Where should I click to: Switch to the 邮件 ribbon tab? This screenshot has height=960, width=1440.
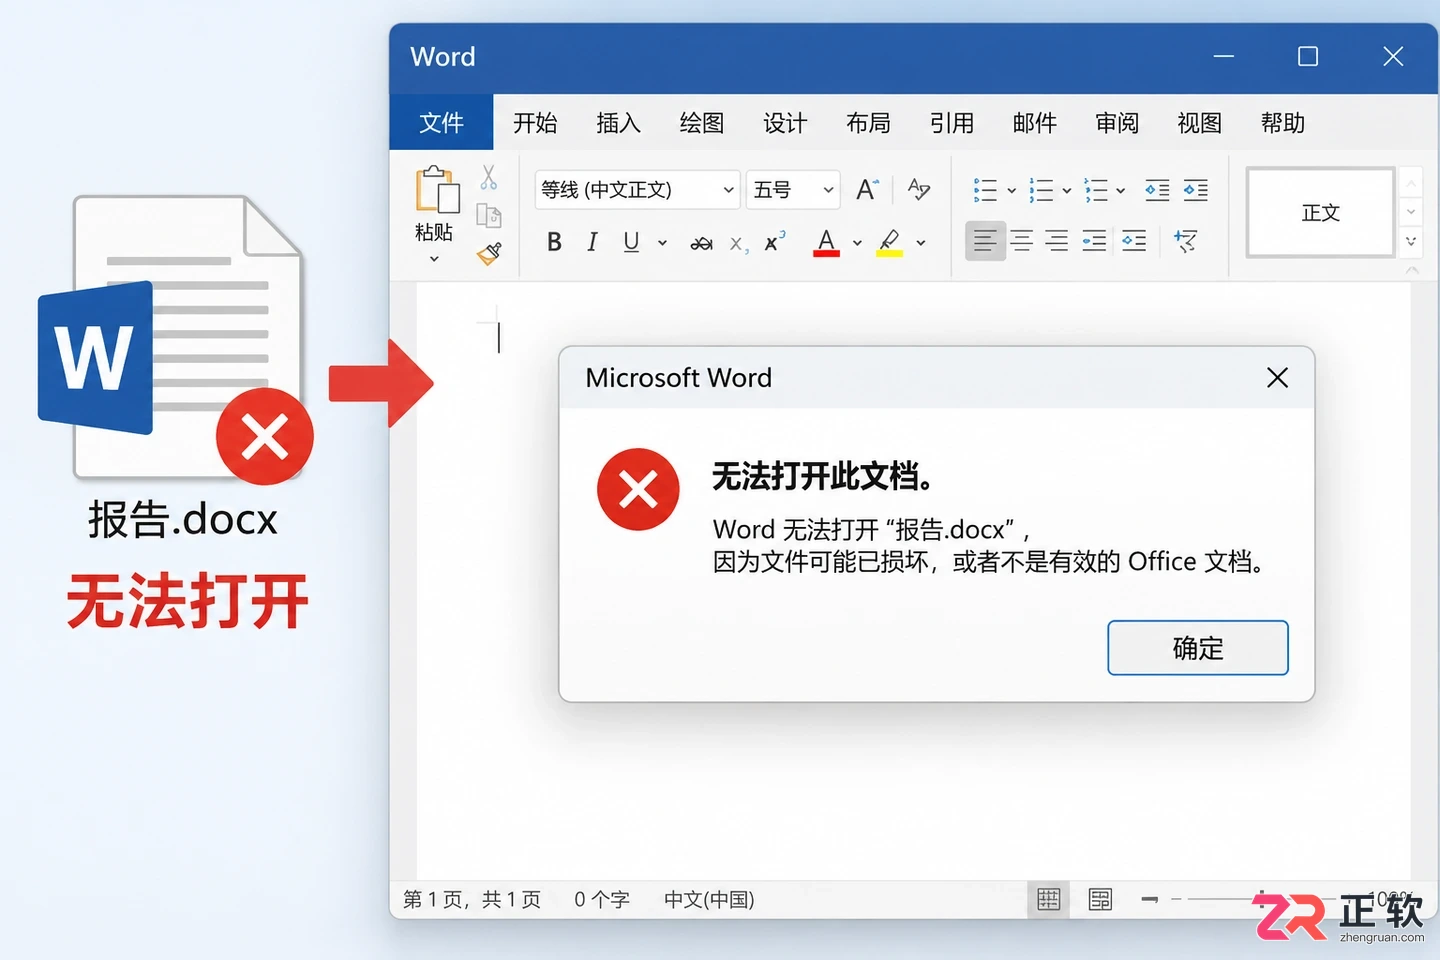click(1034, 122)
